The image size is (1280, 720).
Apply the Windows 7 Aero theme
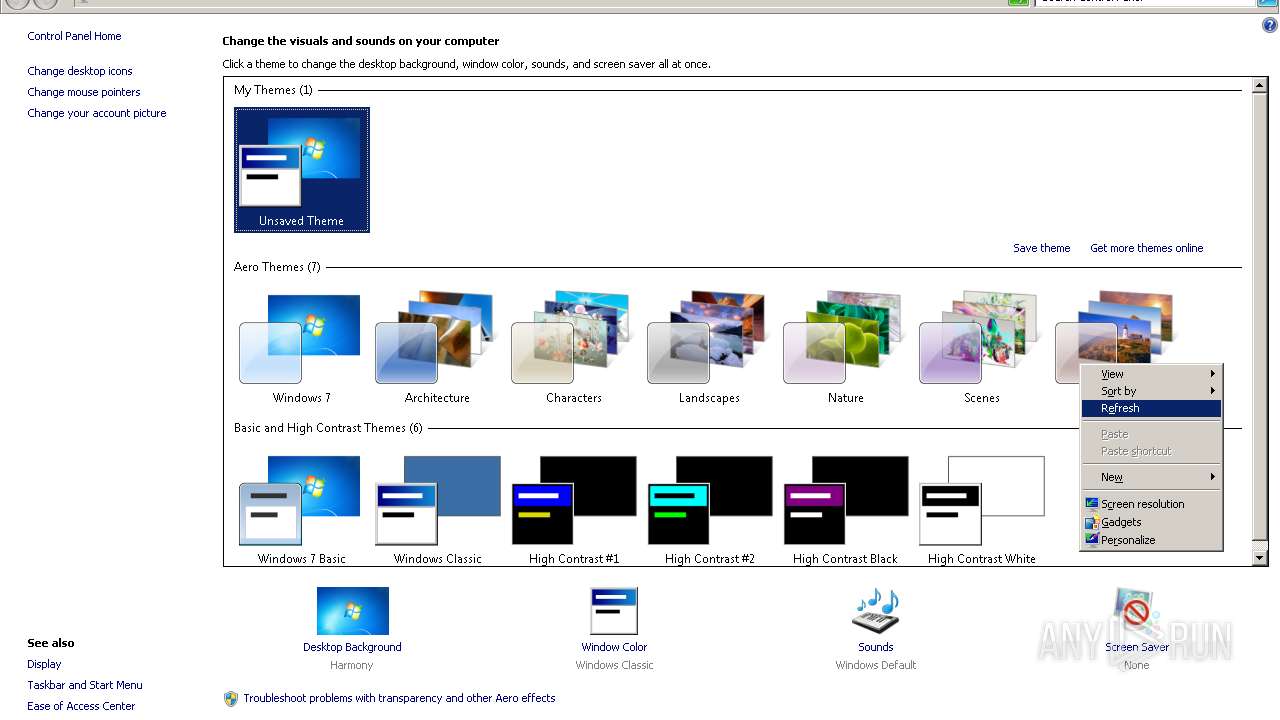click(301, 348)
